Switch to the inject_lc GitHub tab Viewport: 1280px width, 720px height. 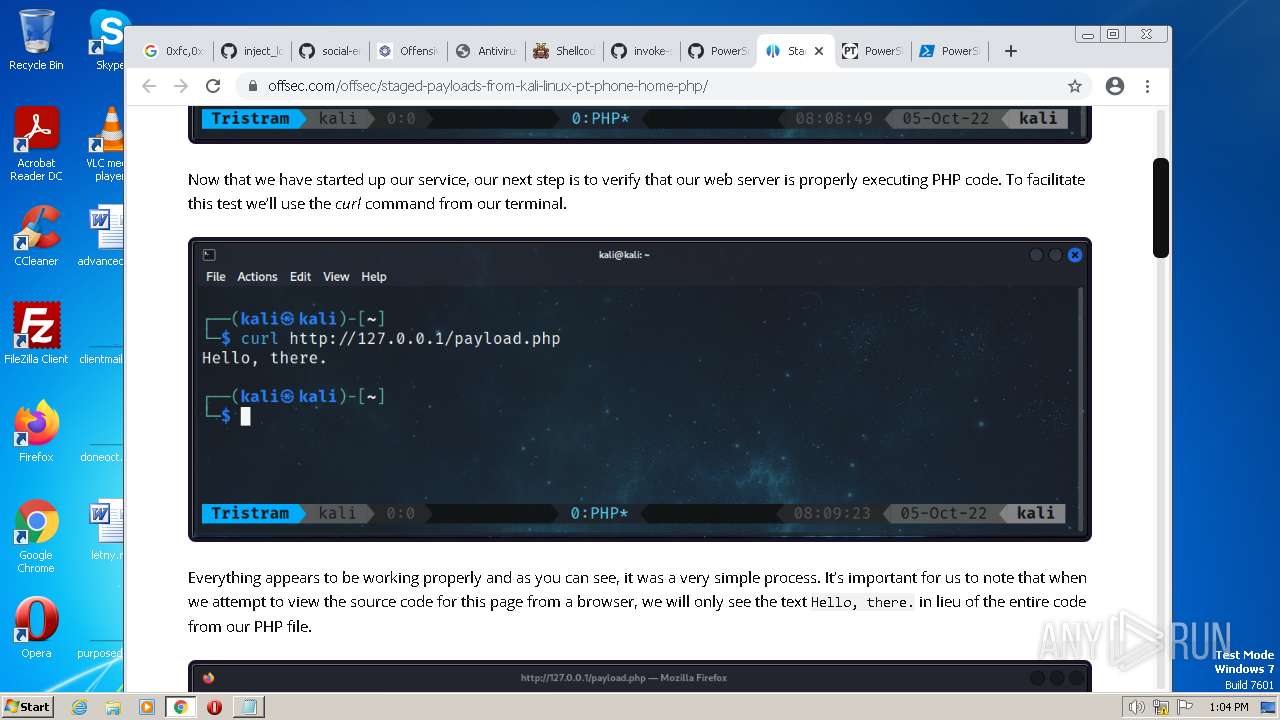pyautogui.click(x=251, y=51)
